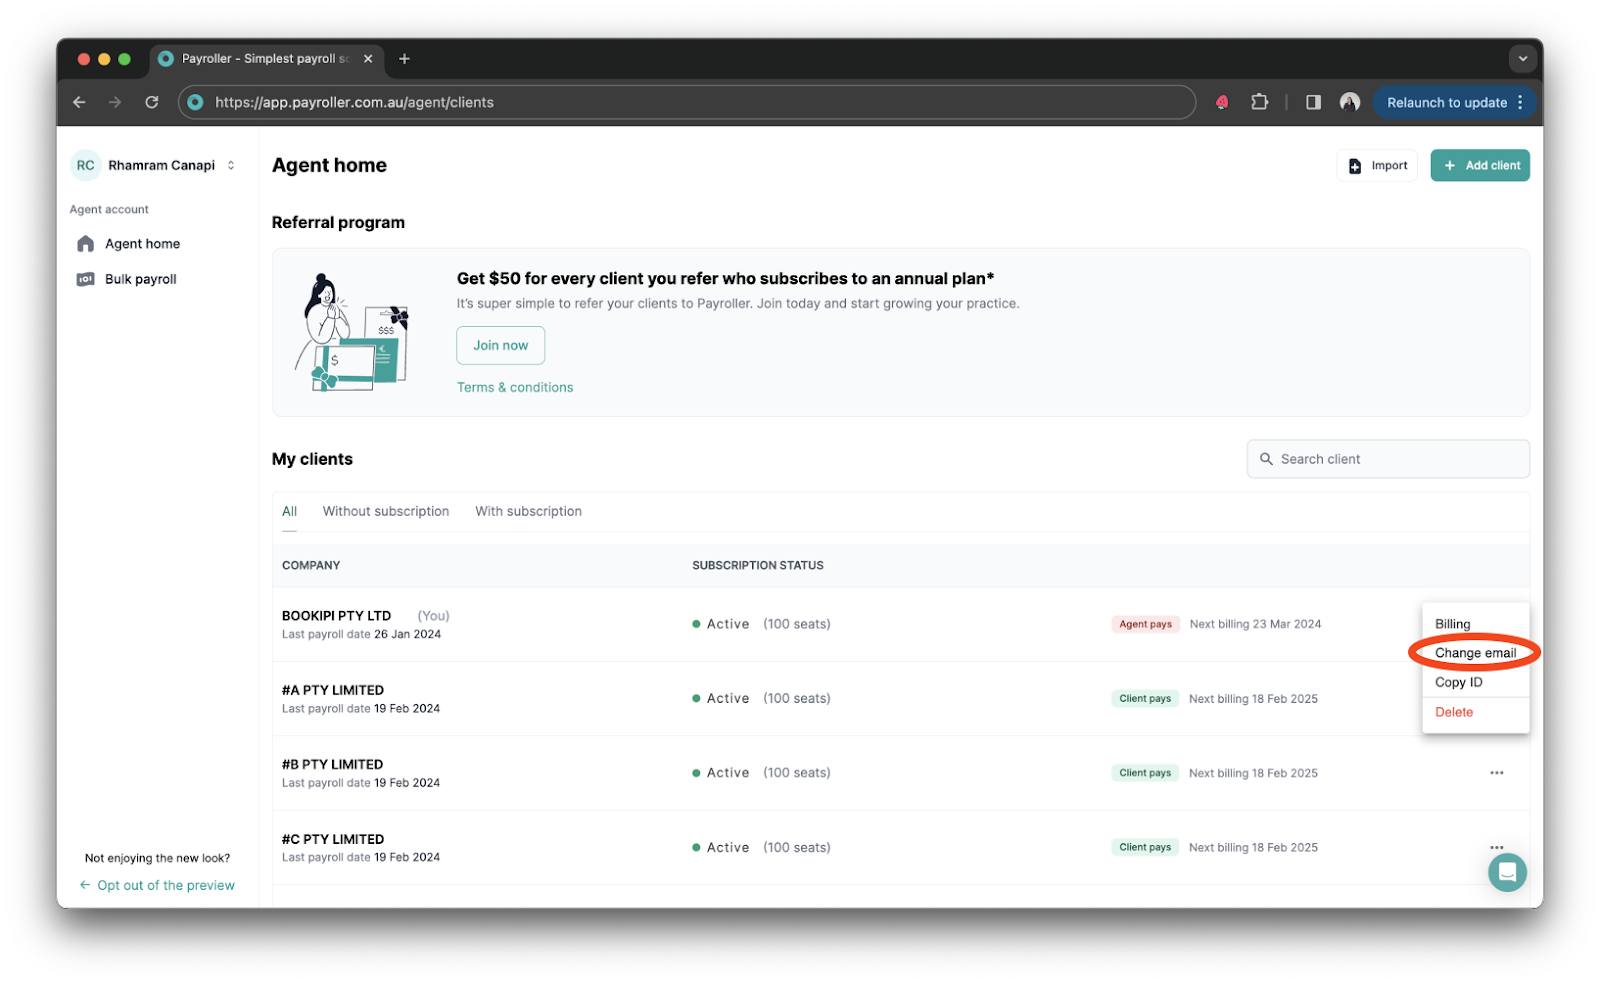Switch to Without subscription tab
The image size is (1600, 983).
[386, 511]
